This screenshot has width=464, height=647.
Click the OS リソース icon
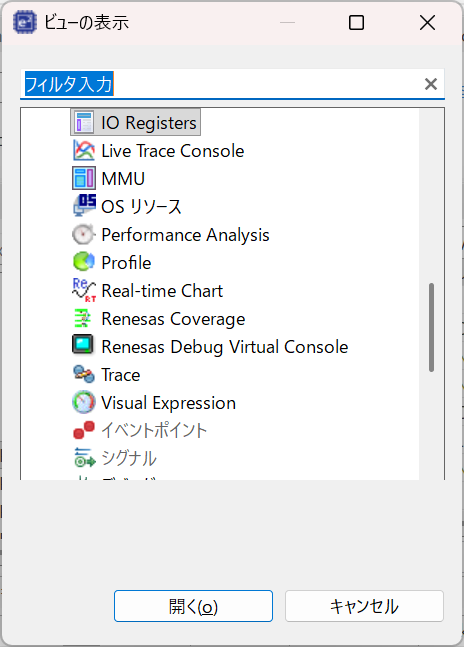(x=84, y=205)
